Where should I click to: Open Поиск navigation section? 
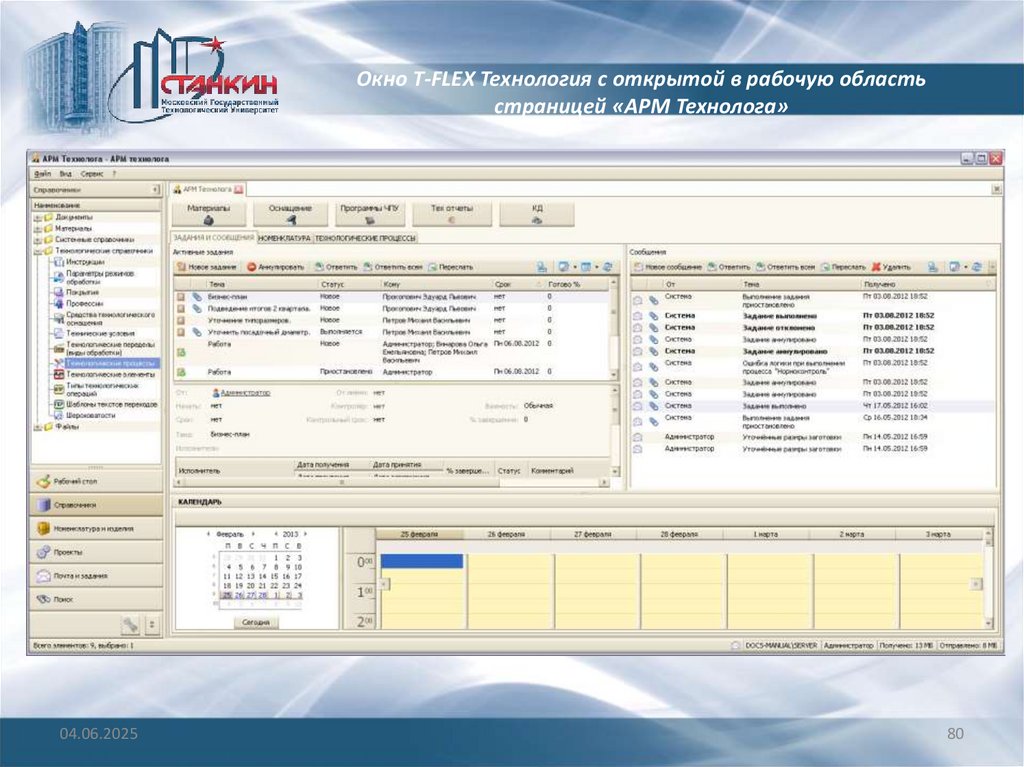(x=95, y=599)
